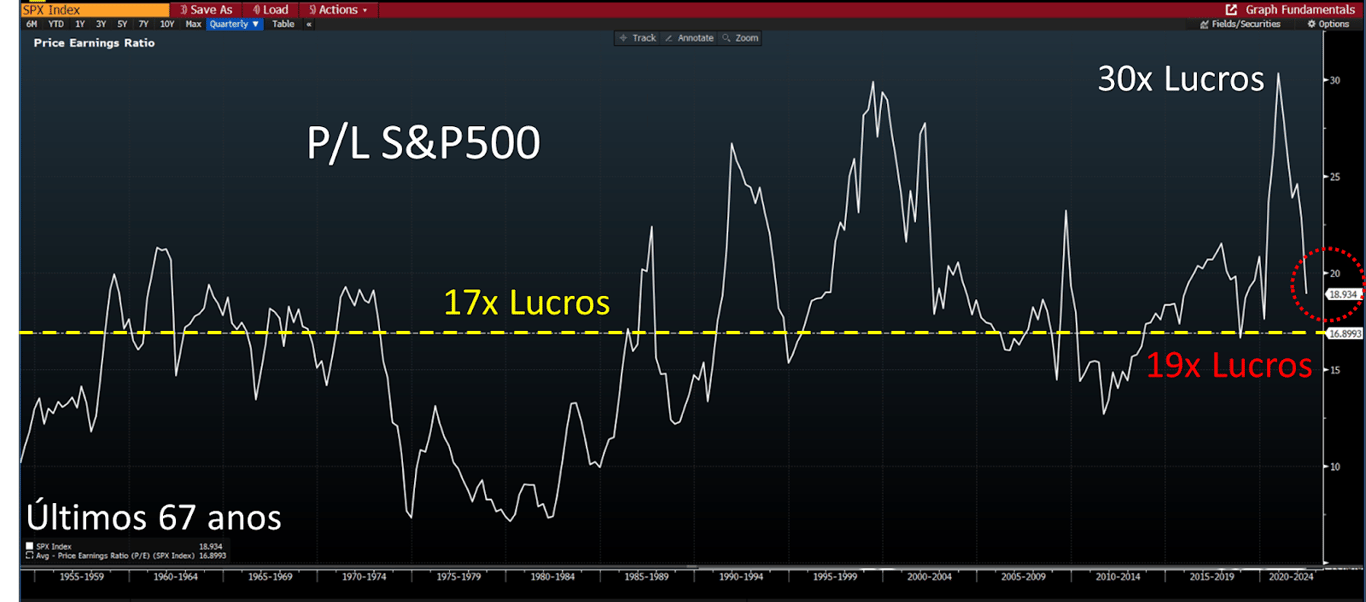Screen dimensions: 1366x602
Task: Click the 30 y-axis tick label
Action: point(1334,81)
